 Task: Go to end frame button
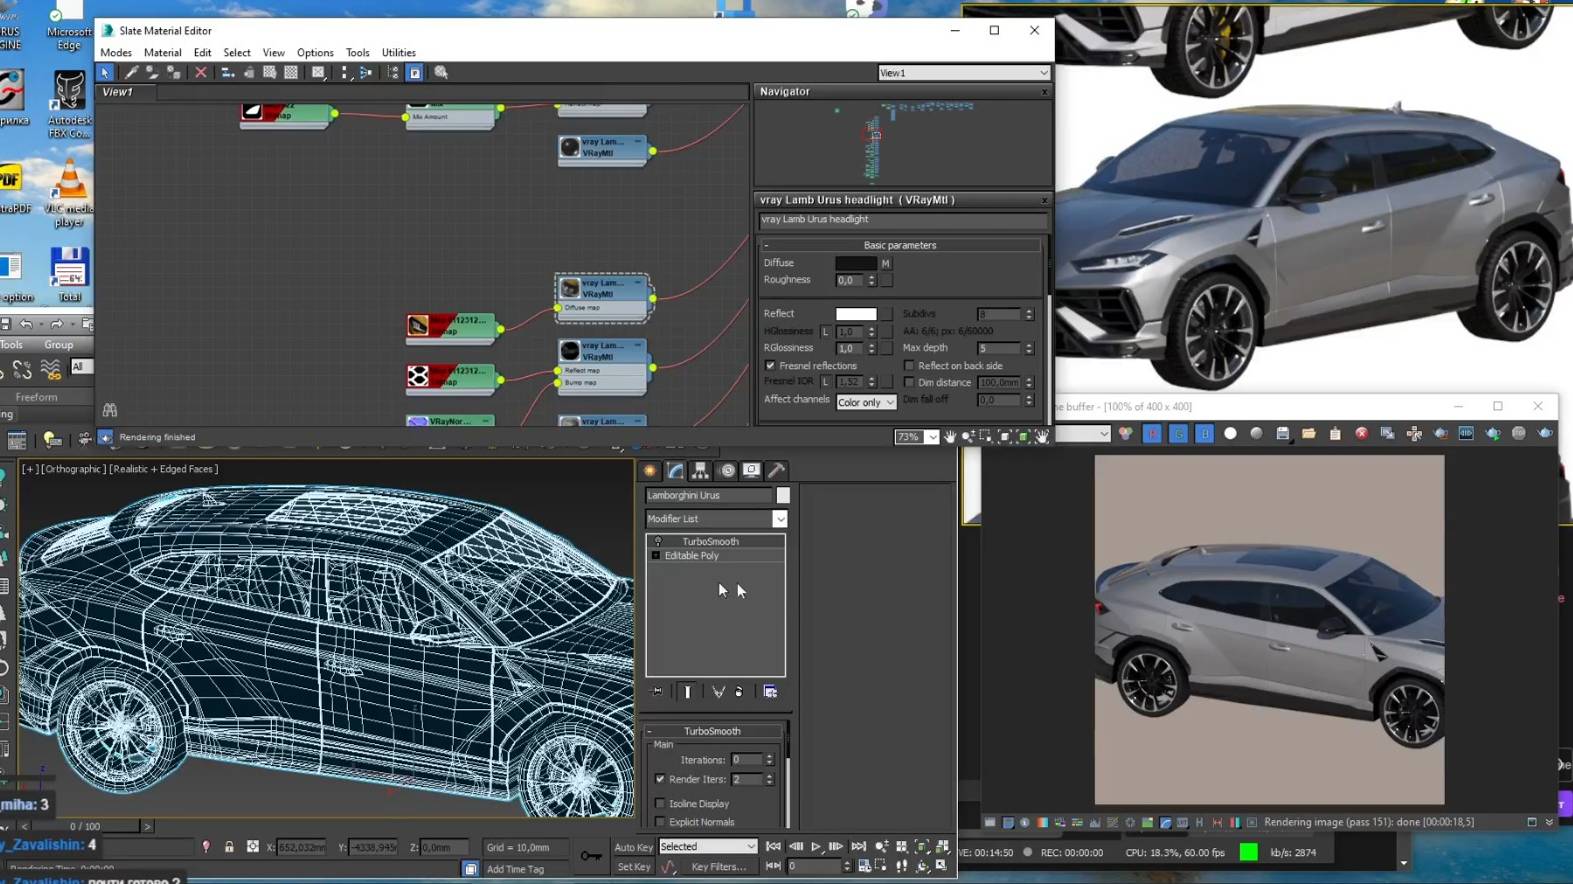click(858, 847)
